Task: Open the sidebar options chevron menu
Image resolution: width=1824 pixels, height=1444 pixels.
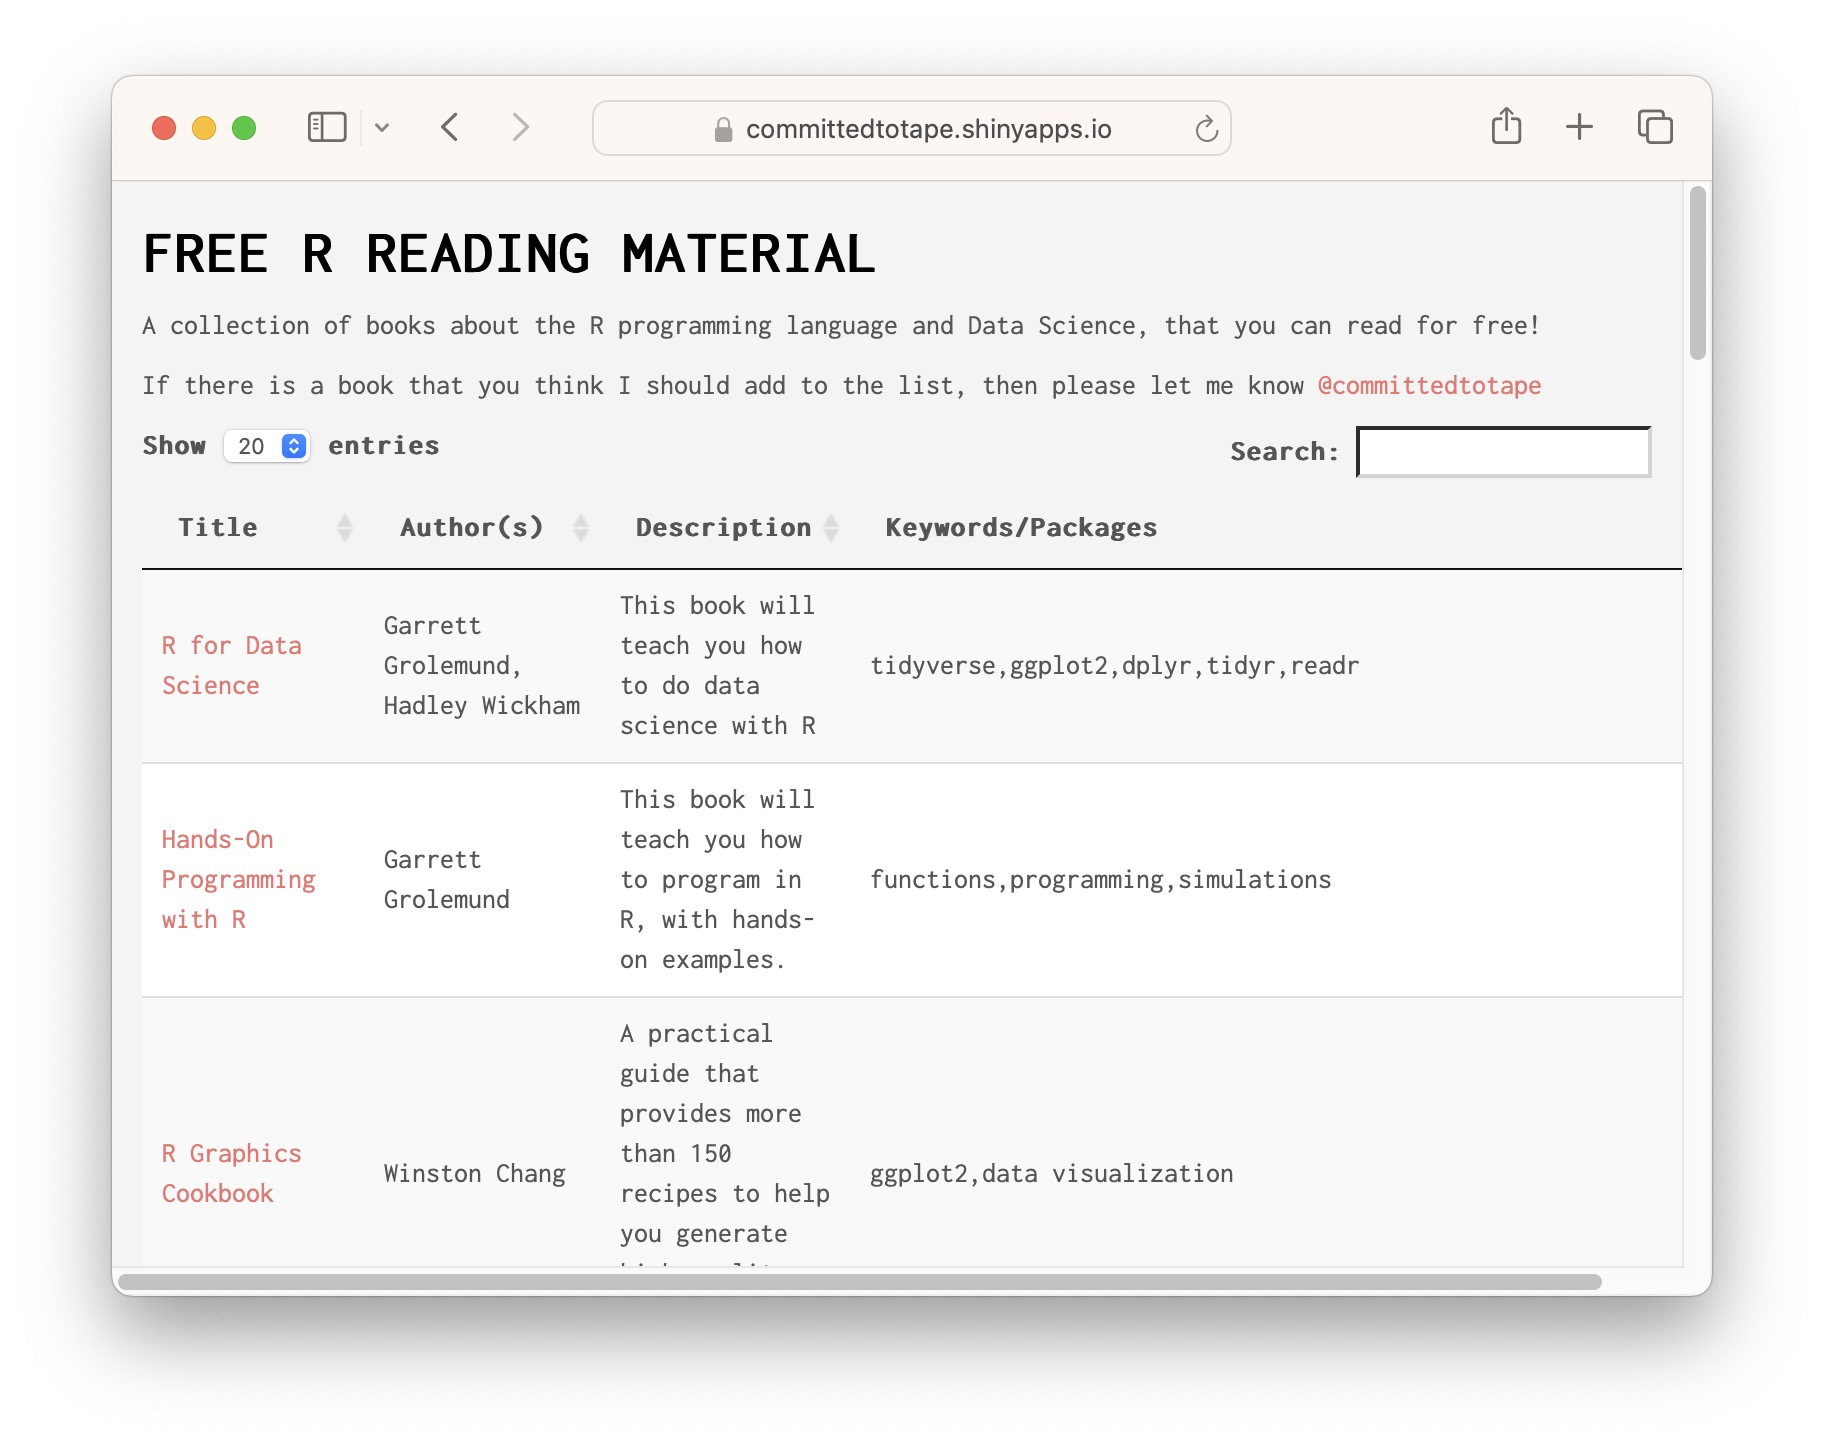Action: point(382,128)
